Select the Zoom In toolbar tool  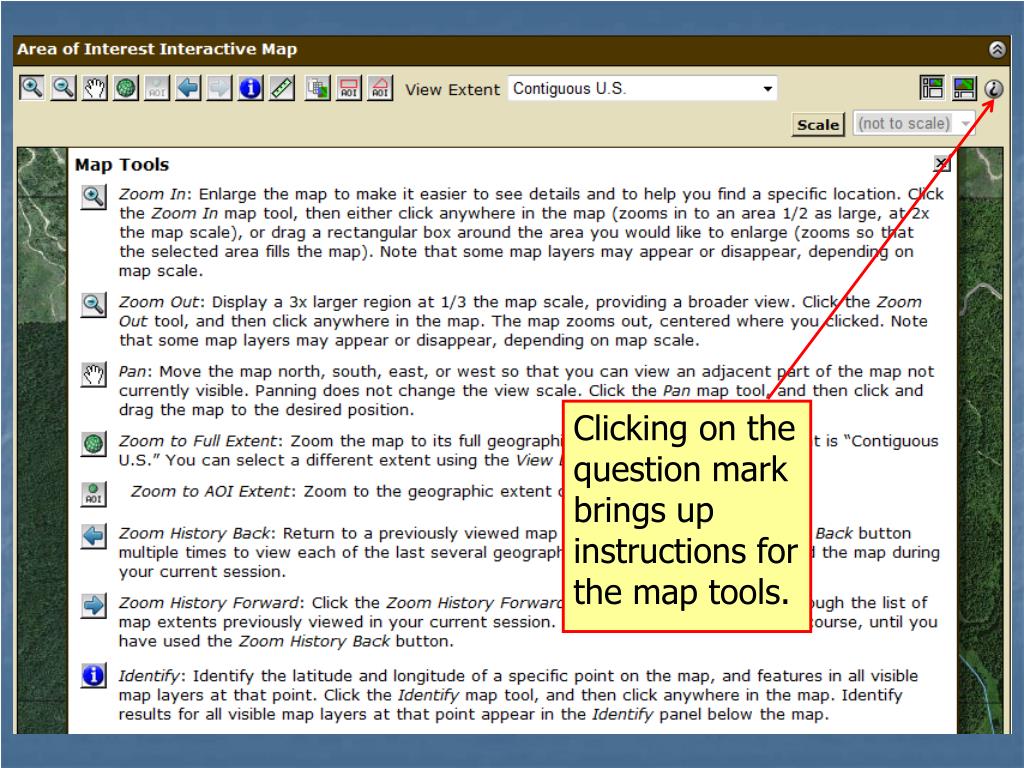(31, 88)
